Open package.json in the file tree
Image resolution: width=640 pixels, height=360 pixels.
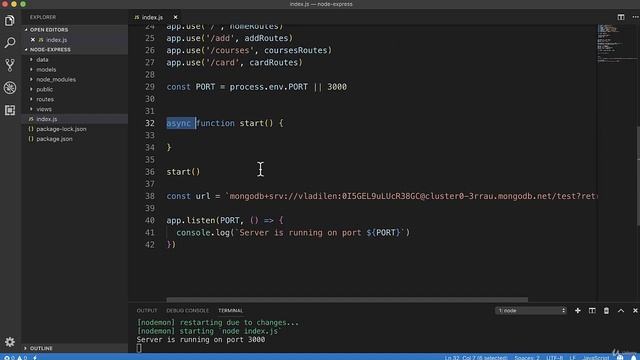click(x=54, y=139)
